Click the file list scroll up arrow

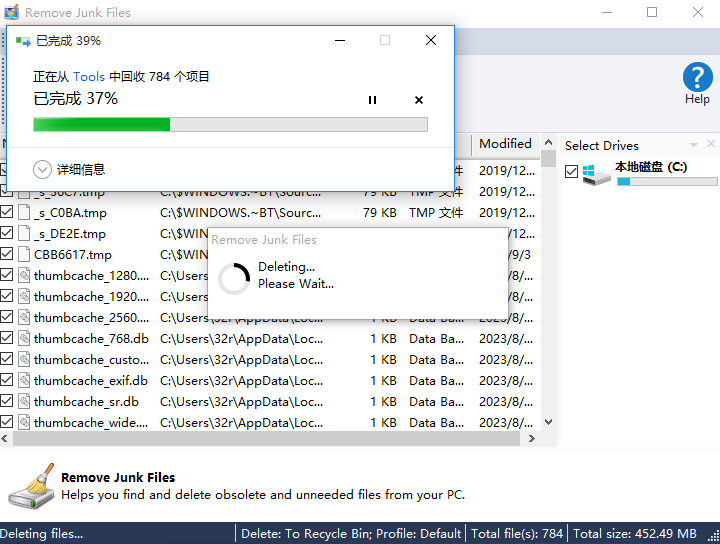click(x=548, y=142)
